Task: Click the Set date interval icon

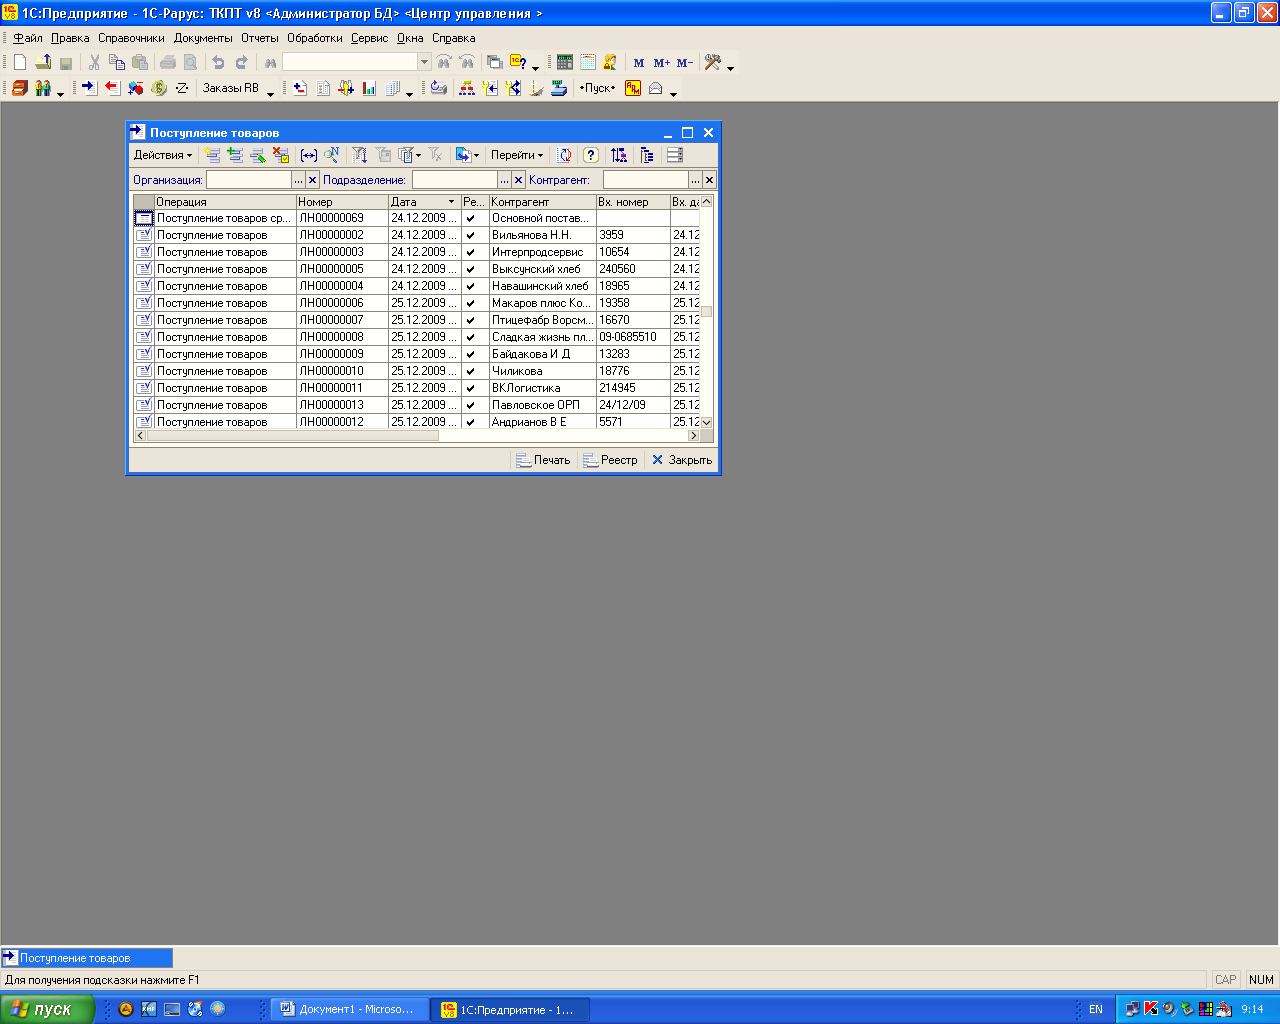Action: (309, 155)
